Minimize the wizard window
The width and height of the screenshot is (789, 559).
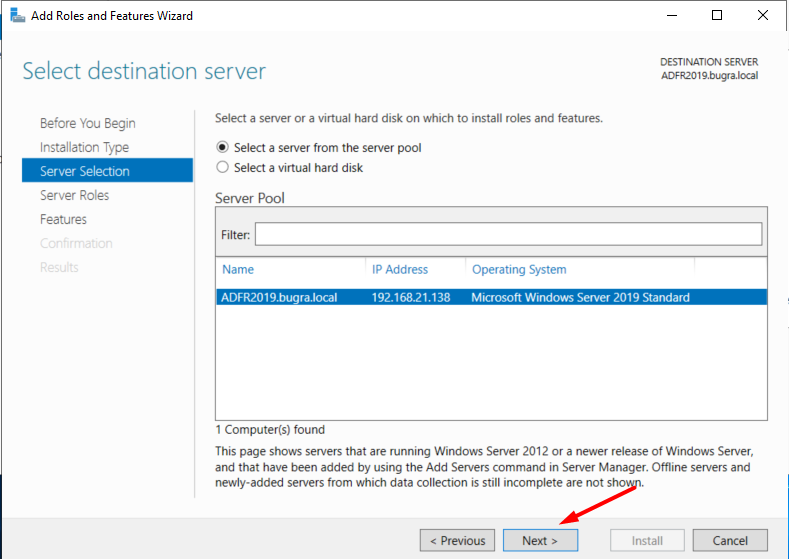pos(672,16)
